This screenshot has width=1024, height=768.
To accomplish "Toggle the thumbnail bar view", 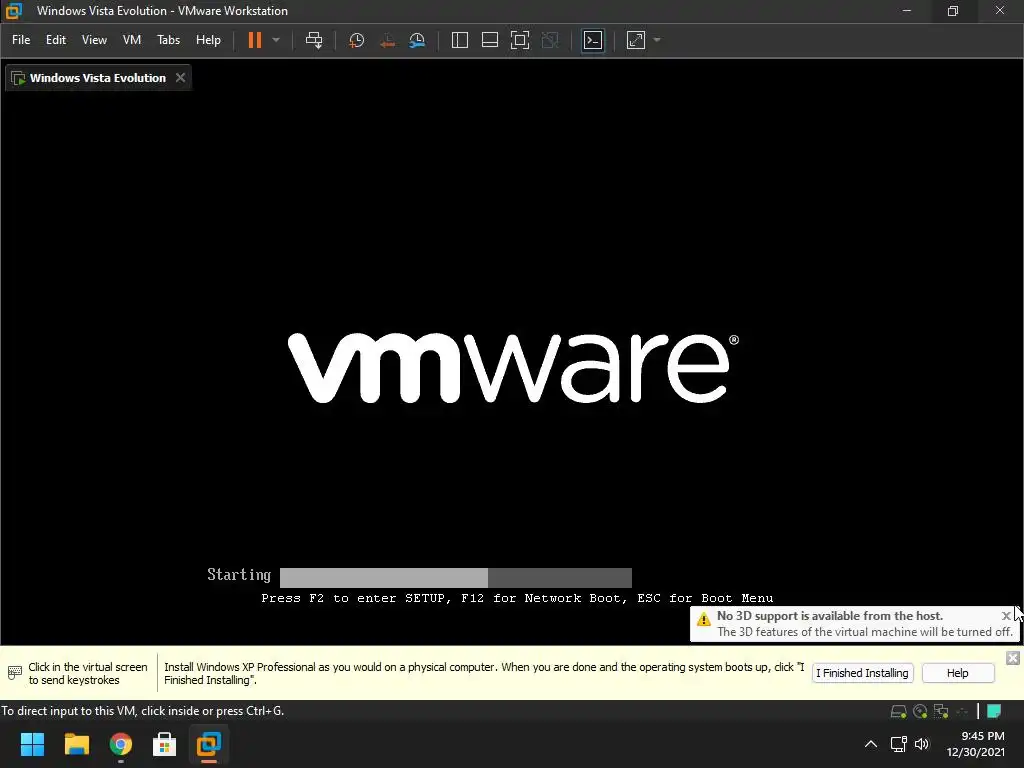I will click(490, 40).
